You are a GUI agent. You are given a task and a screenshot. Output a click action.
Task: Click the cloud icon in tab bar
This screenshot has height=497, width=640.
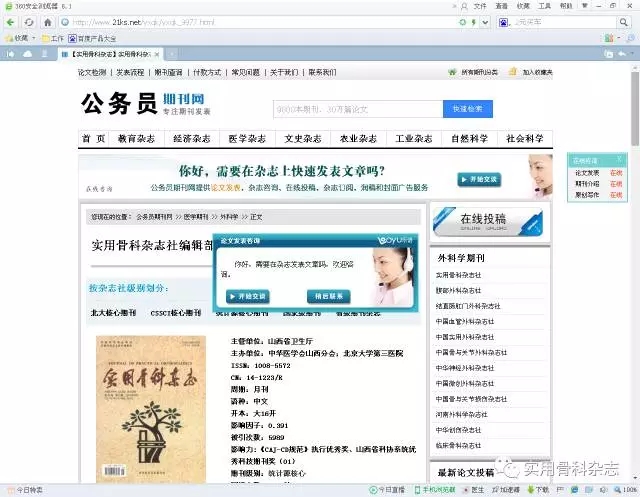tap(27, 54)
